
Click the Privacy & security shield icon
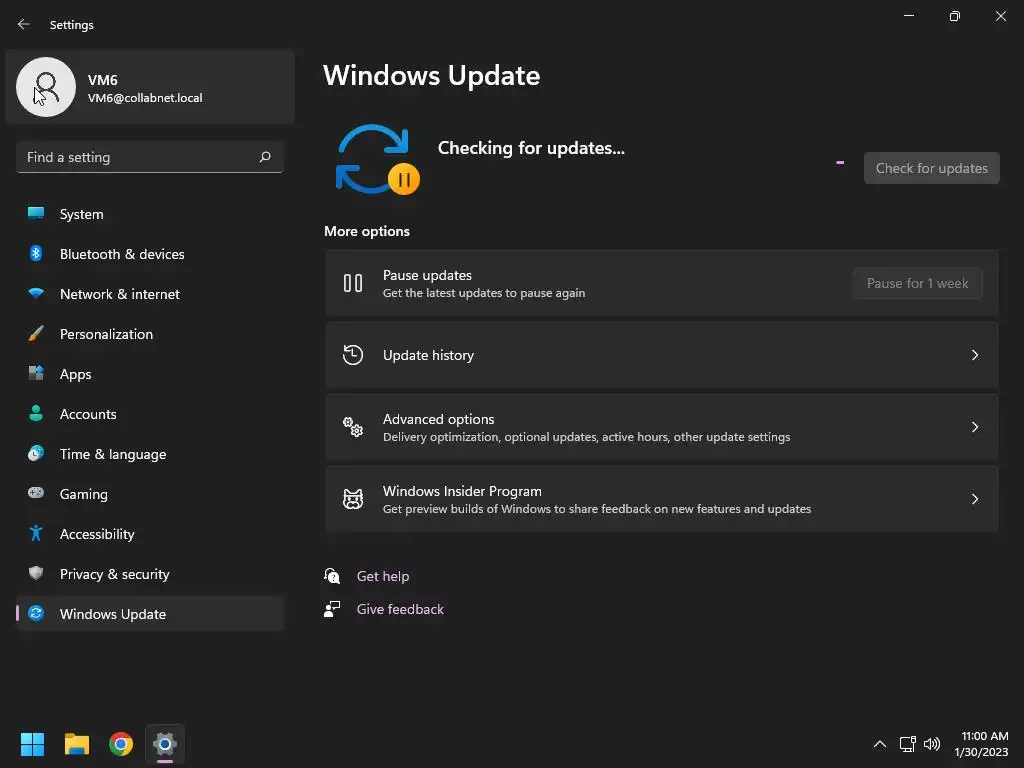click(36, 573)
